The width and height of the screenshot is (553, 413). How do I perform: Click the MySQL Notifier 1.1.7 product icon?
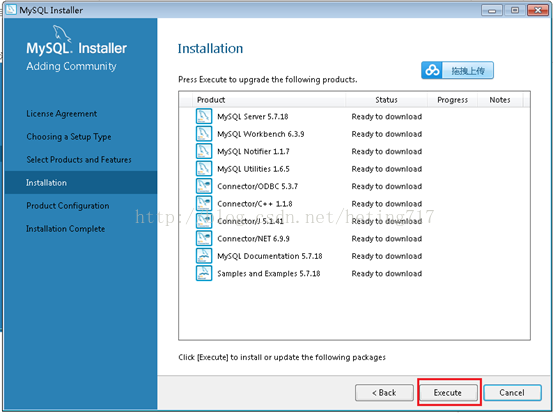[204, 151]
